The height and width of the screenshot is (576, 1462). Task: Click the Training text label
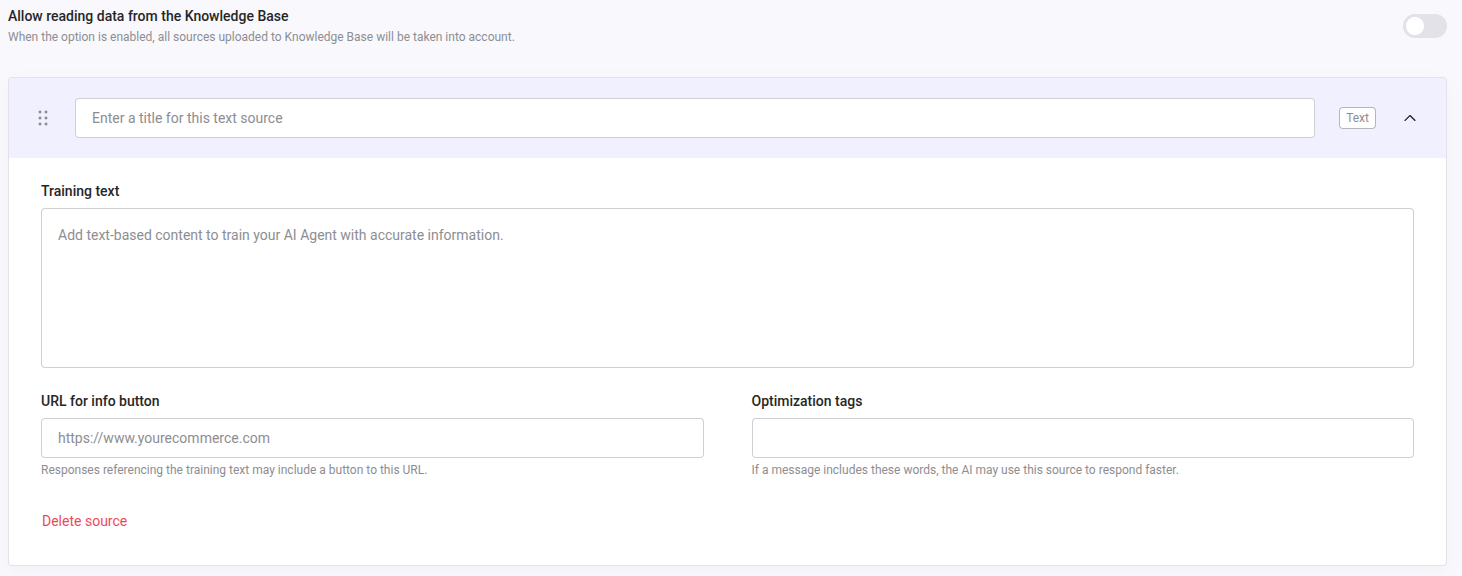(80, 191)
